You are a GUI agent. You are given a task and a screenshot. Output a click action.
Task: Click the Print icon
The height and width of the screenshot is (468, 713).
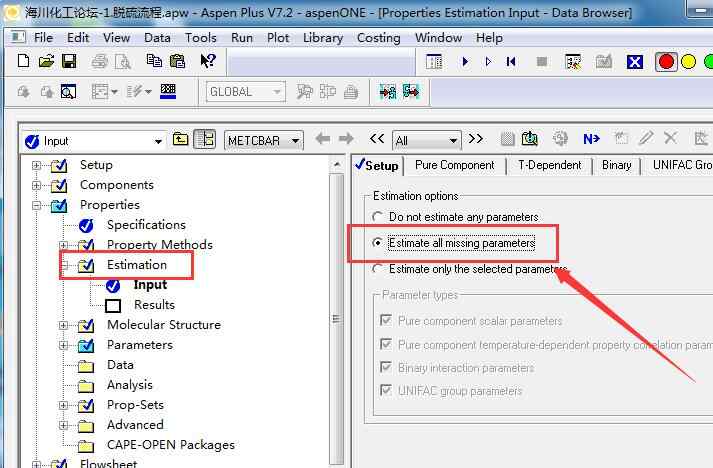100,61
